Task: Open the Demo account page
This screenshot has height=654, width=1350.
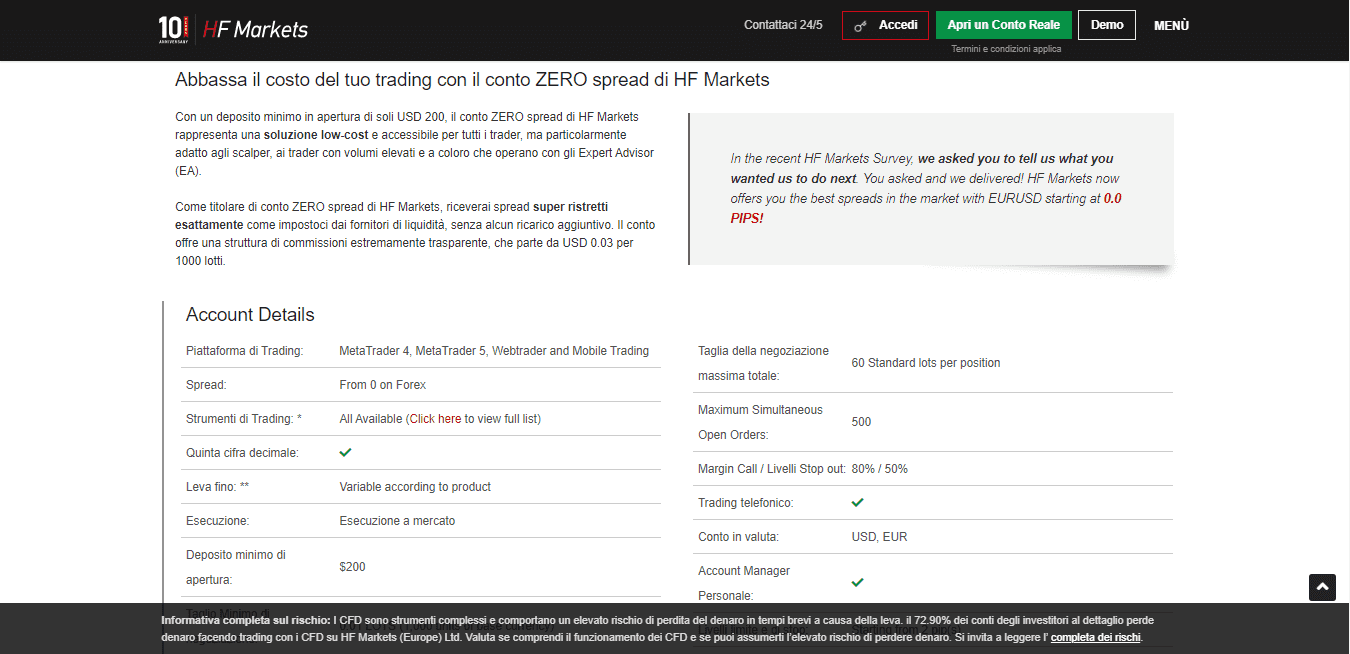Action: click(1107, 24)
